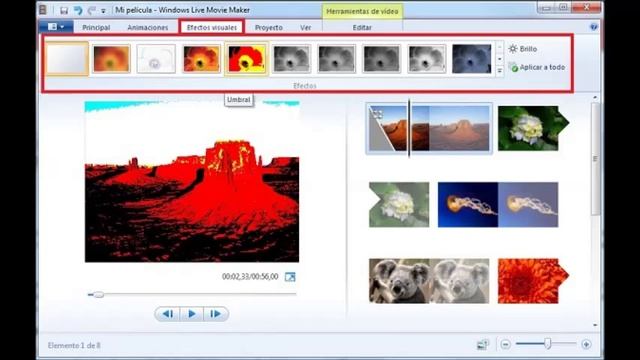Screen dimensions: 640x360
Task: Apply the blue cyan-tone flower effect
Action: [x=471, y=59]
